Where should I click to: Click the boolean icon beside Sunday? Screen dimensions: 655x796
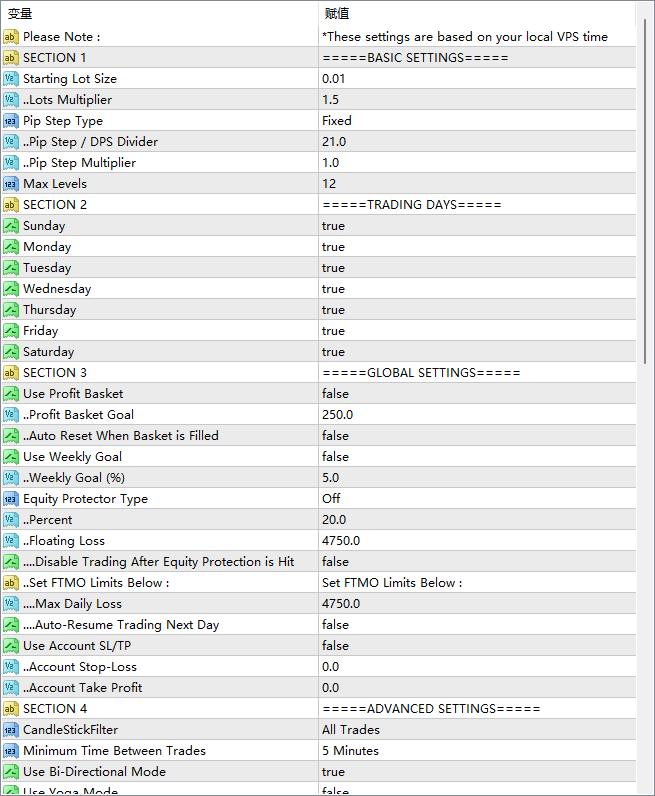click(11, 226)
